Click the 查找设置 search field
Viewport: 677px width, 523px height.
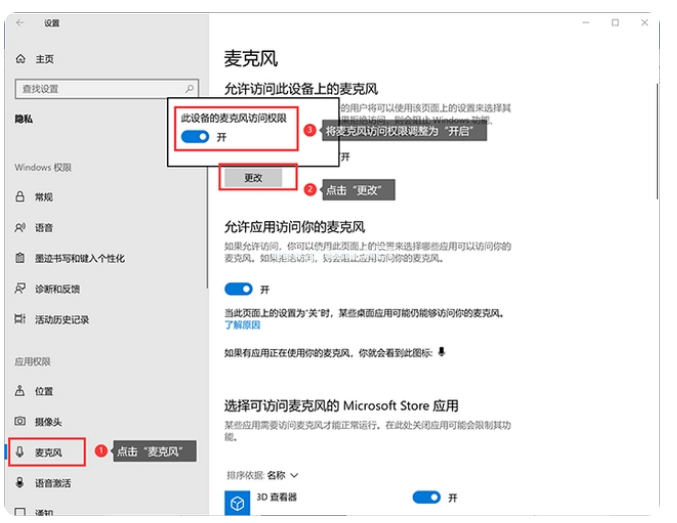click(100, 89)
